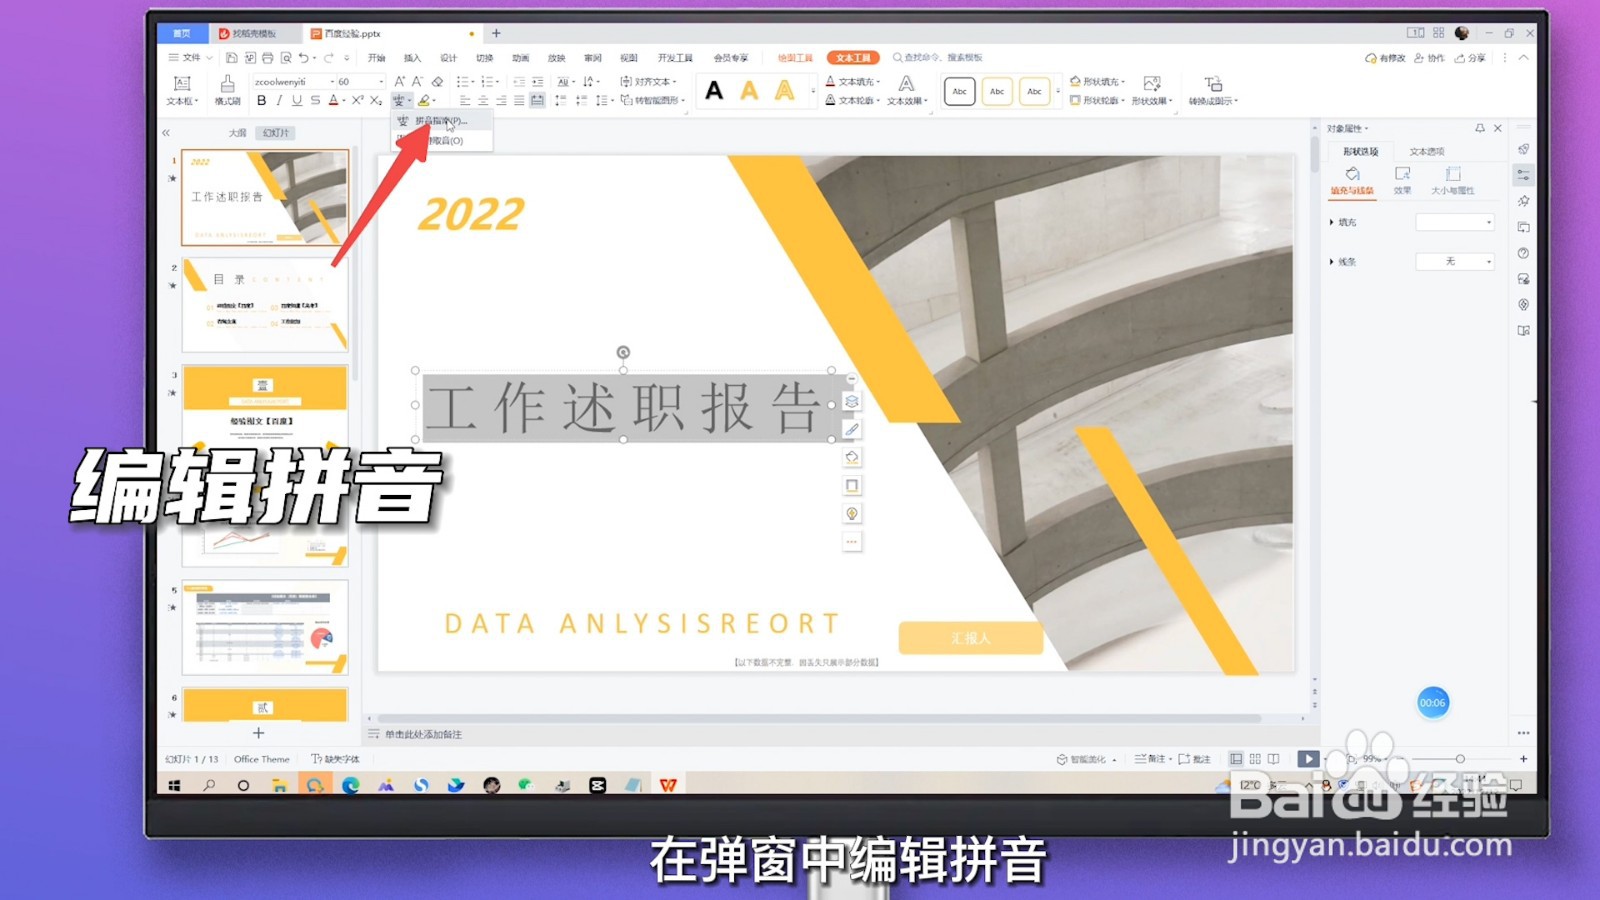Decrease font size with smaller A icon
The width and height of the screenshot is (1600, 900).
[417, 81]
